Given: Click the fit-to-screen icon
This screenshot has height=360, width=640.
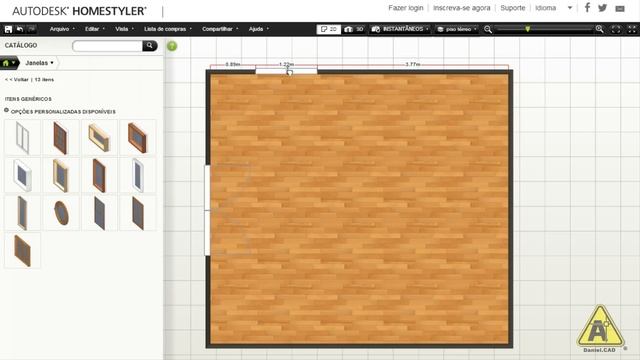Looking at the screenshot, I should click(x=616, y=29).
